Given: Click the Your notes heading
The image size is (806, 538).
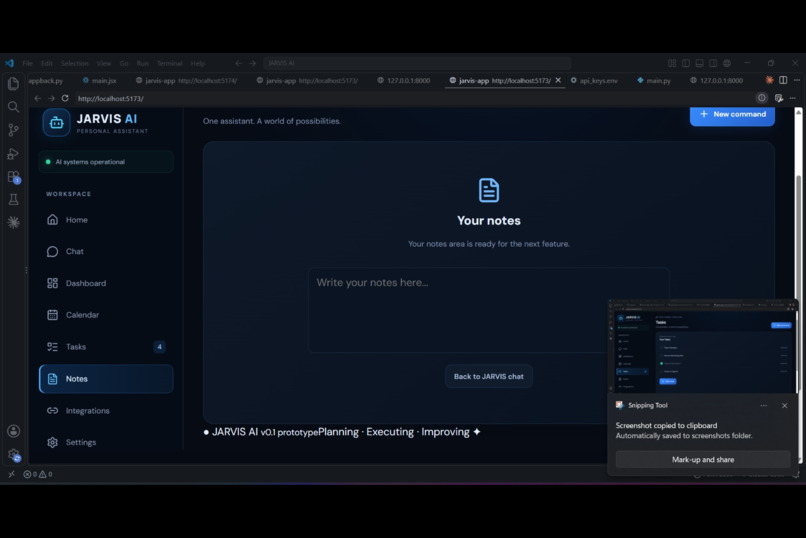Looking at the screenshot, I should pyautogui.click(x=489, y=220).
